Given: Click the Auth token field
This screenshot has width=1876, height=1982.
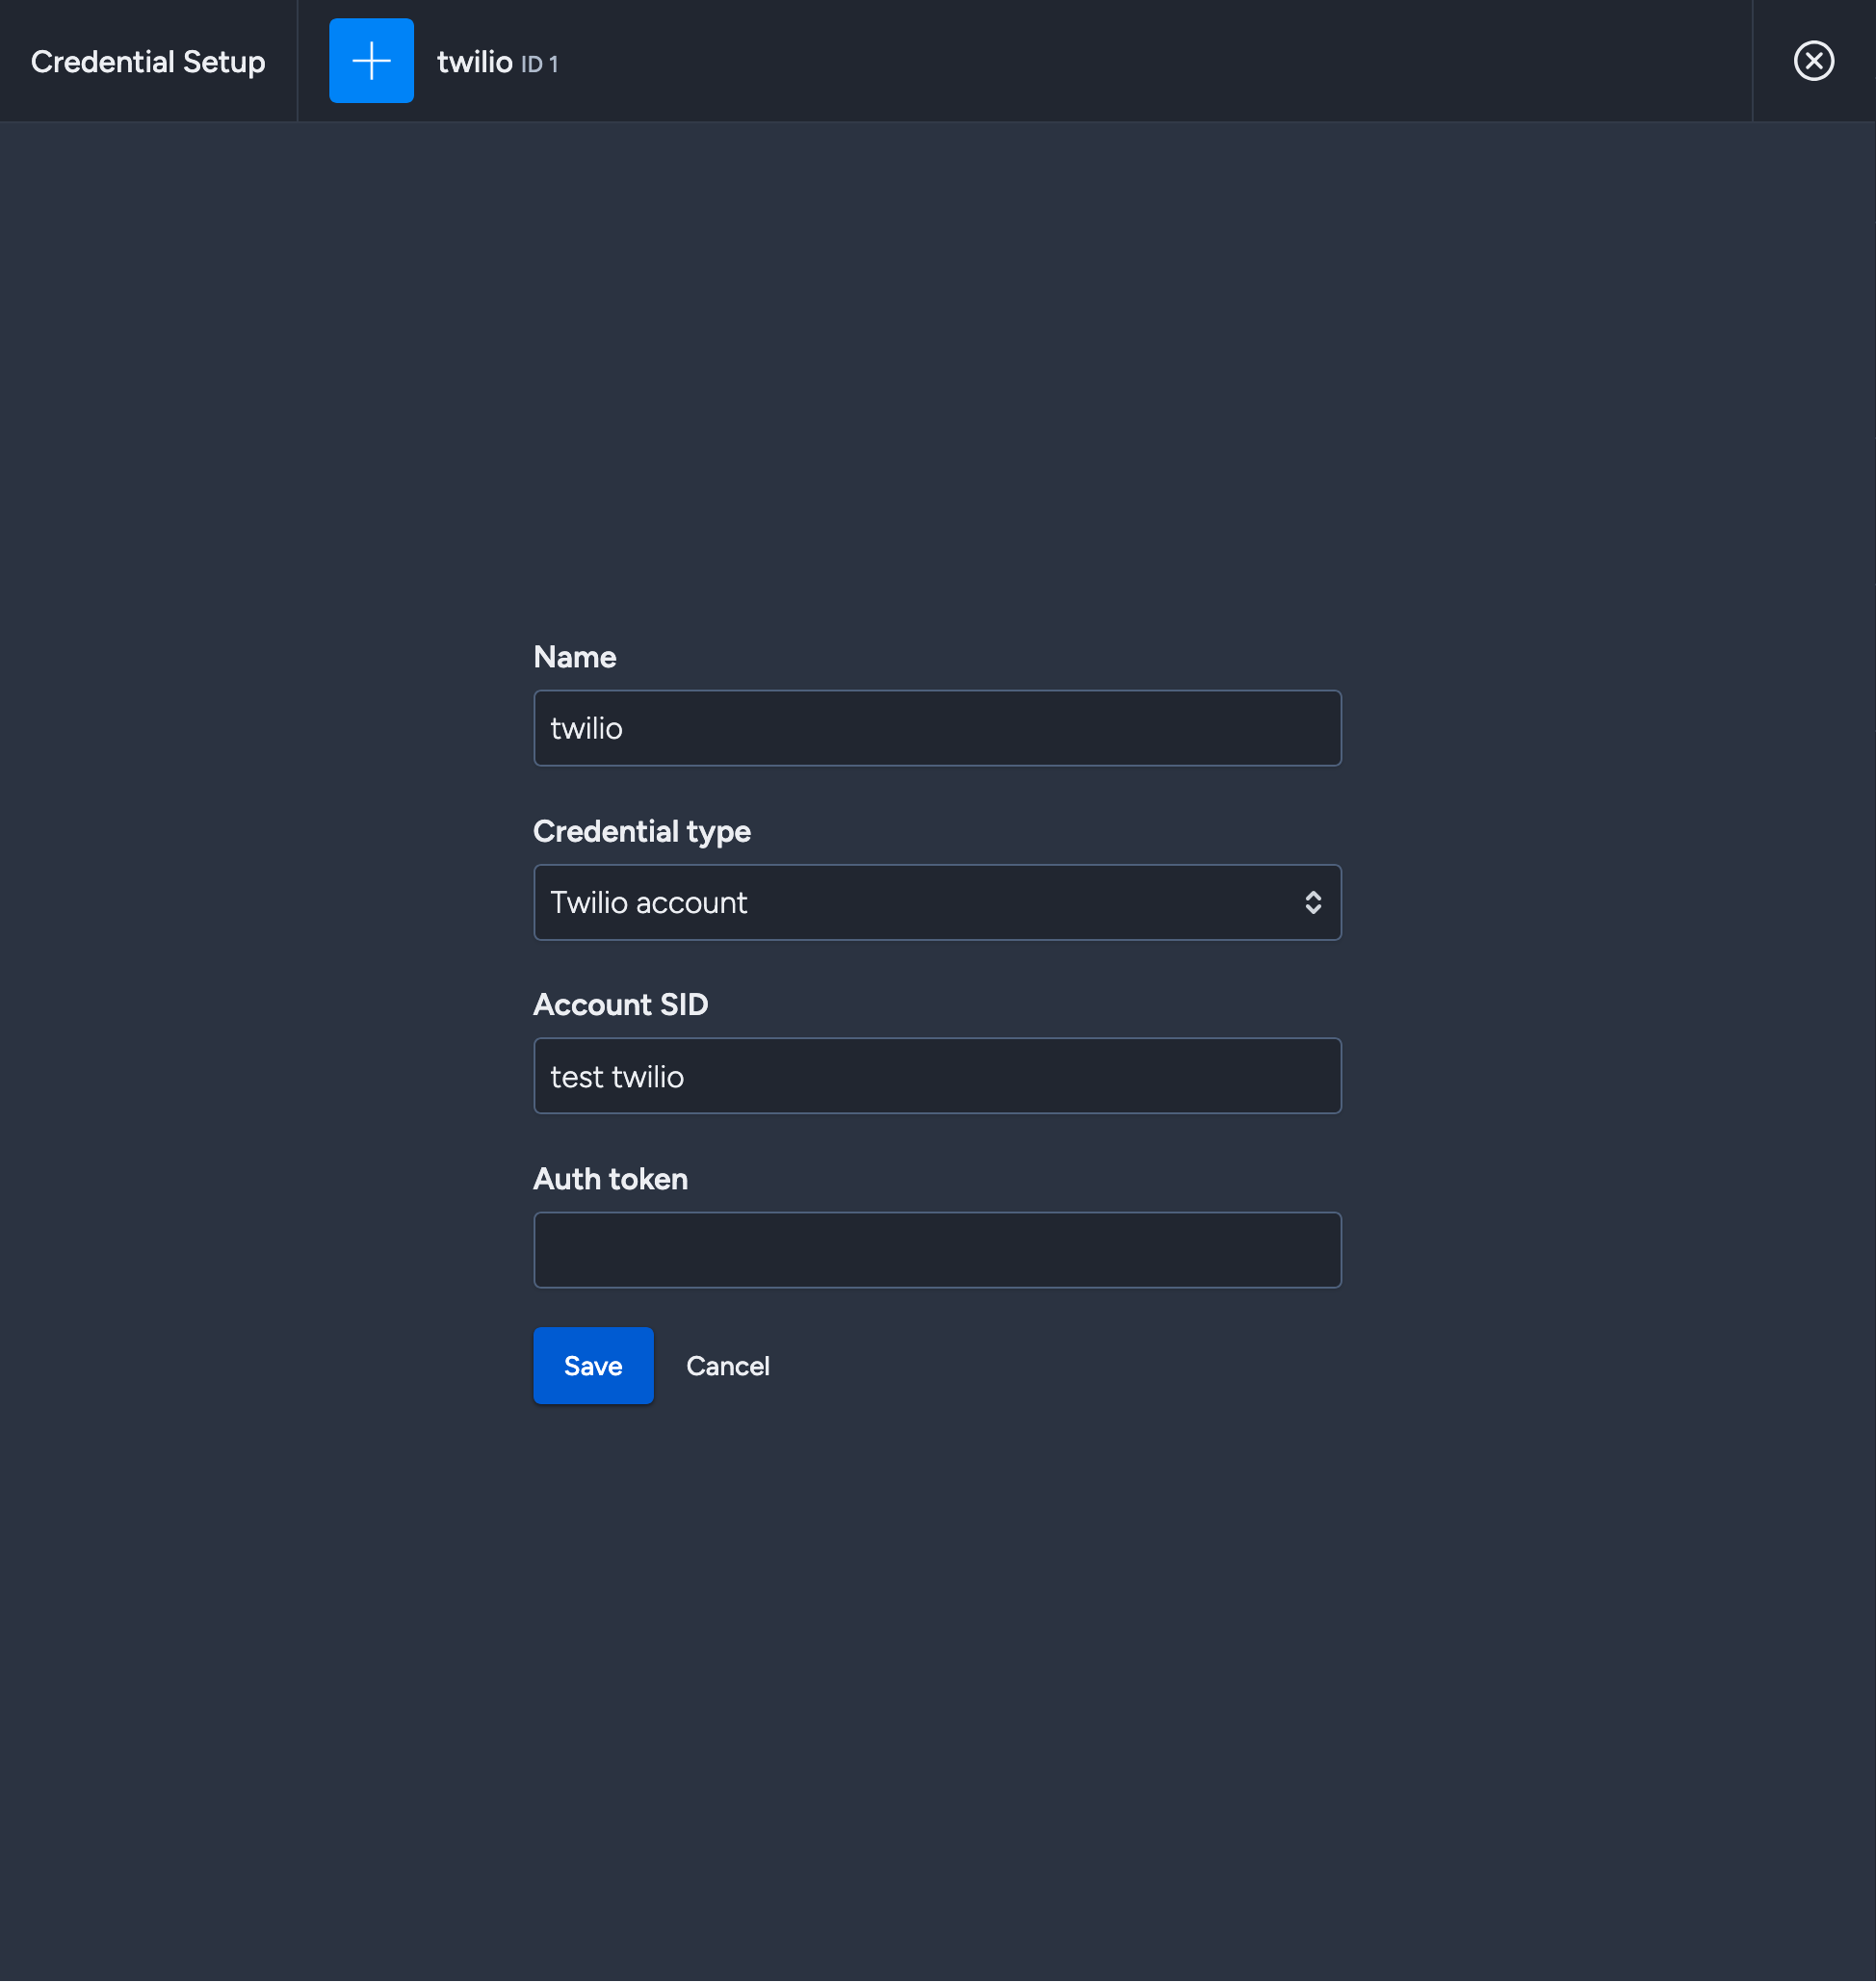Looking at the screenshot, I should click(937, 1250).
